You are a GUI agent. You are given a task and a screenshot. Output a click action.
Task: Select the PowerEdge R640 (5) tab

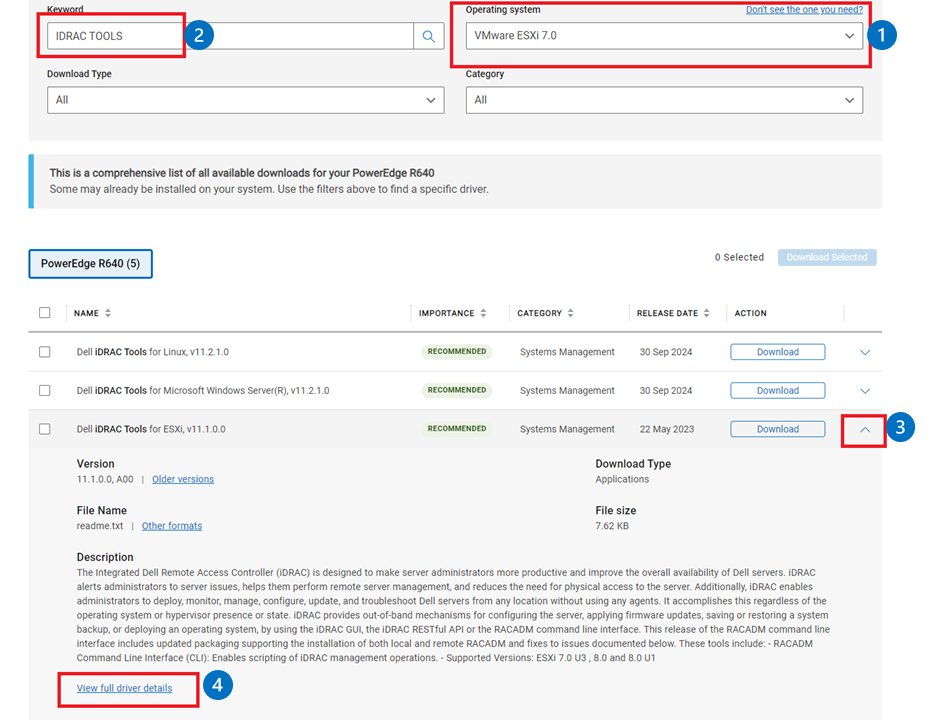point(90,263)
